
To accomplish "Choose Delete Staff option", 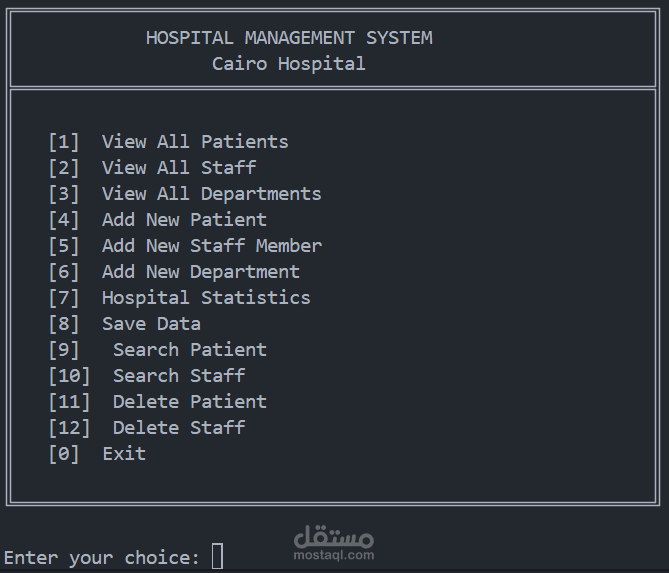I will click(178, 428).
